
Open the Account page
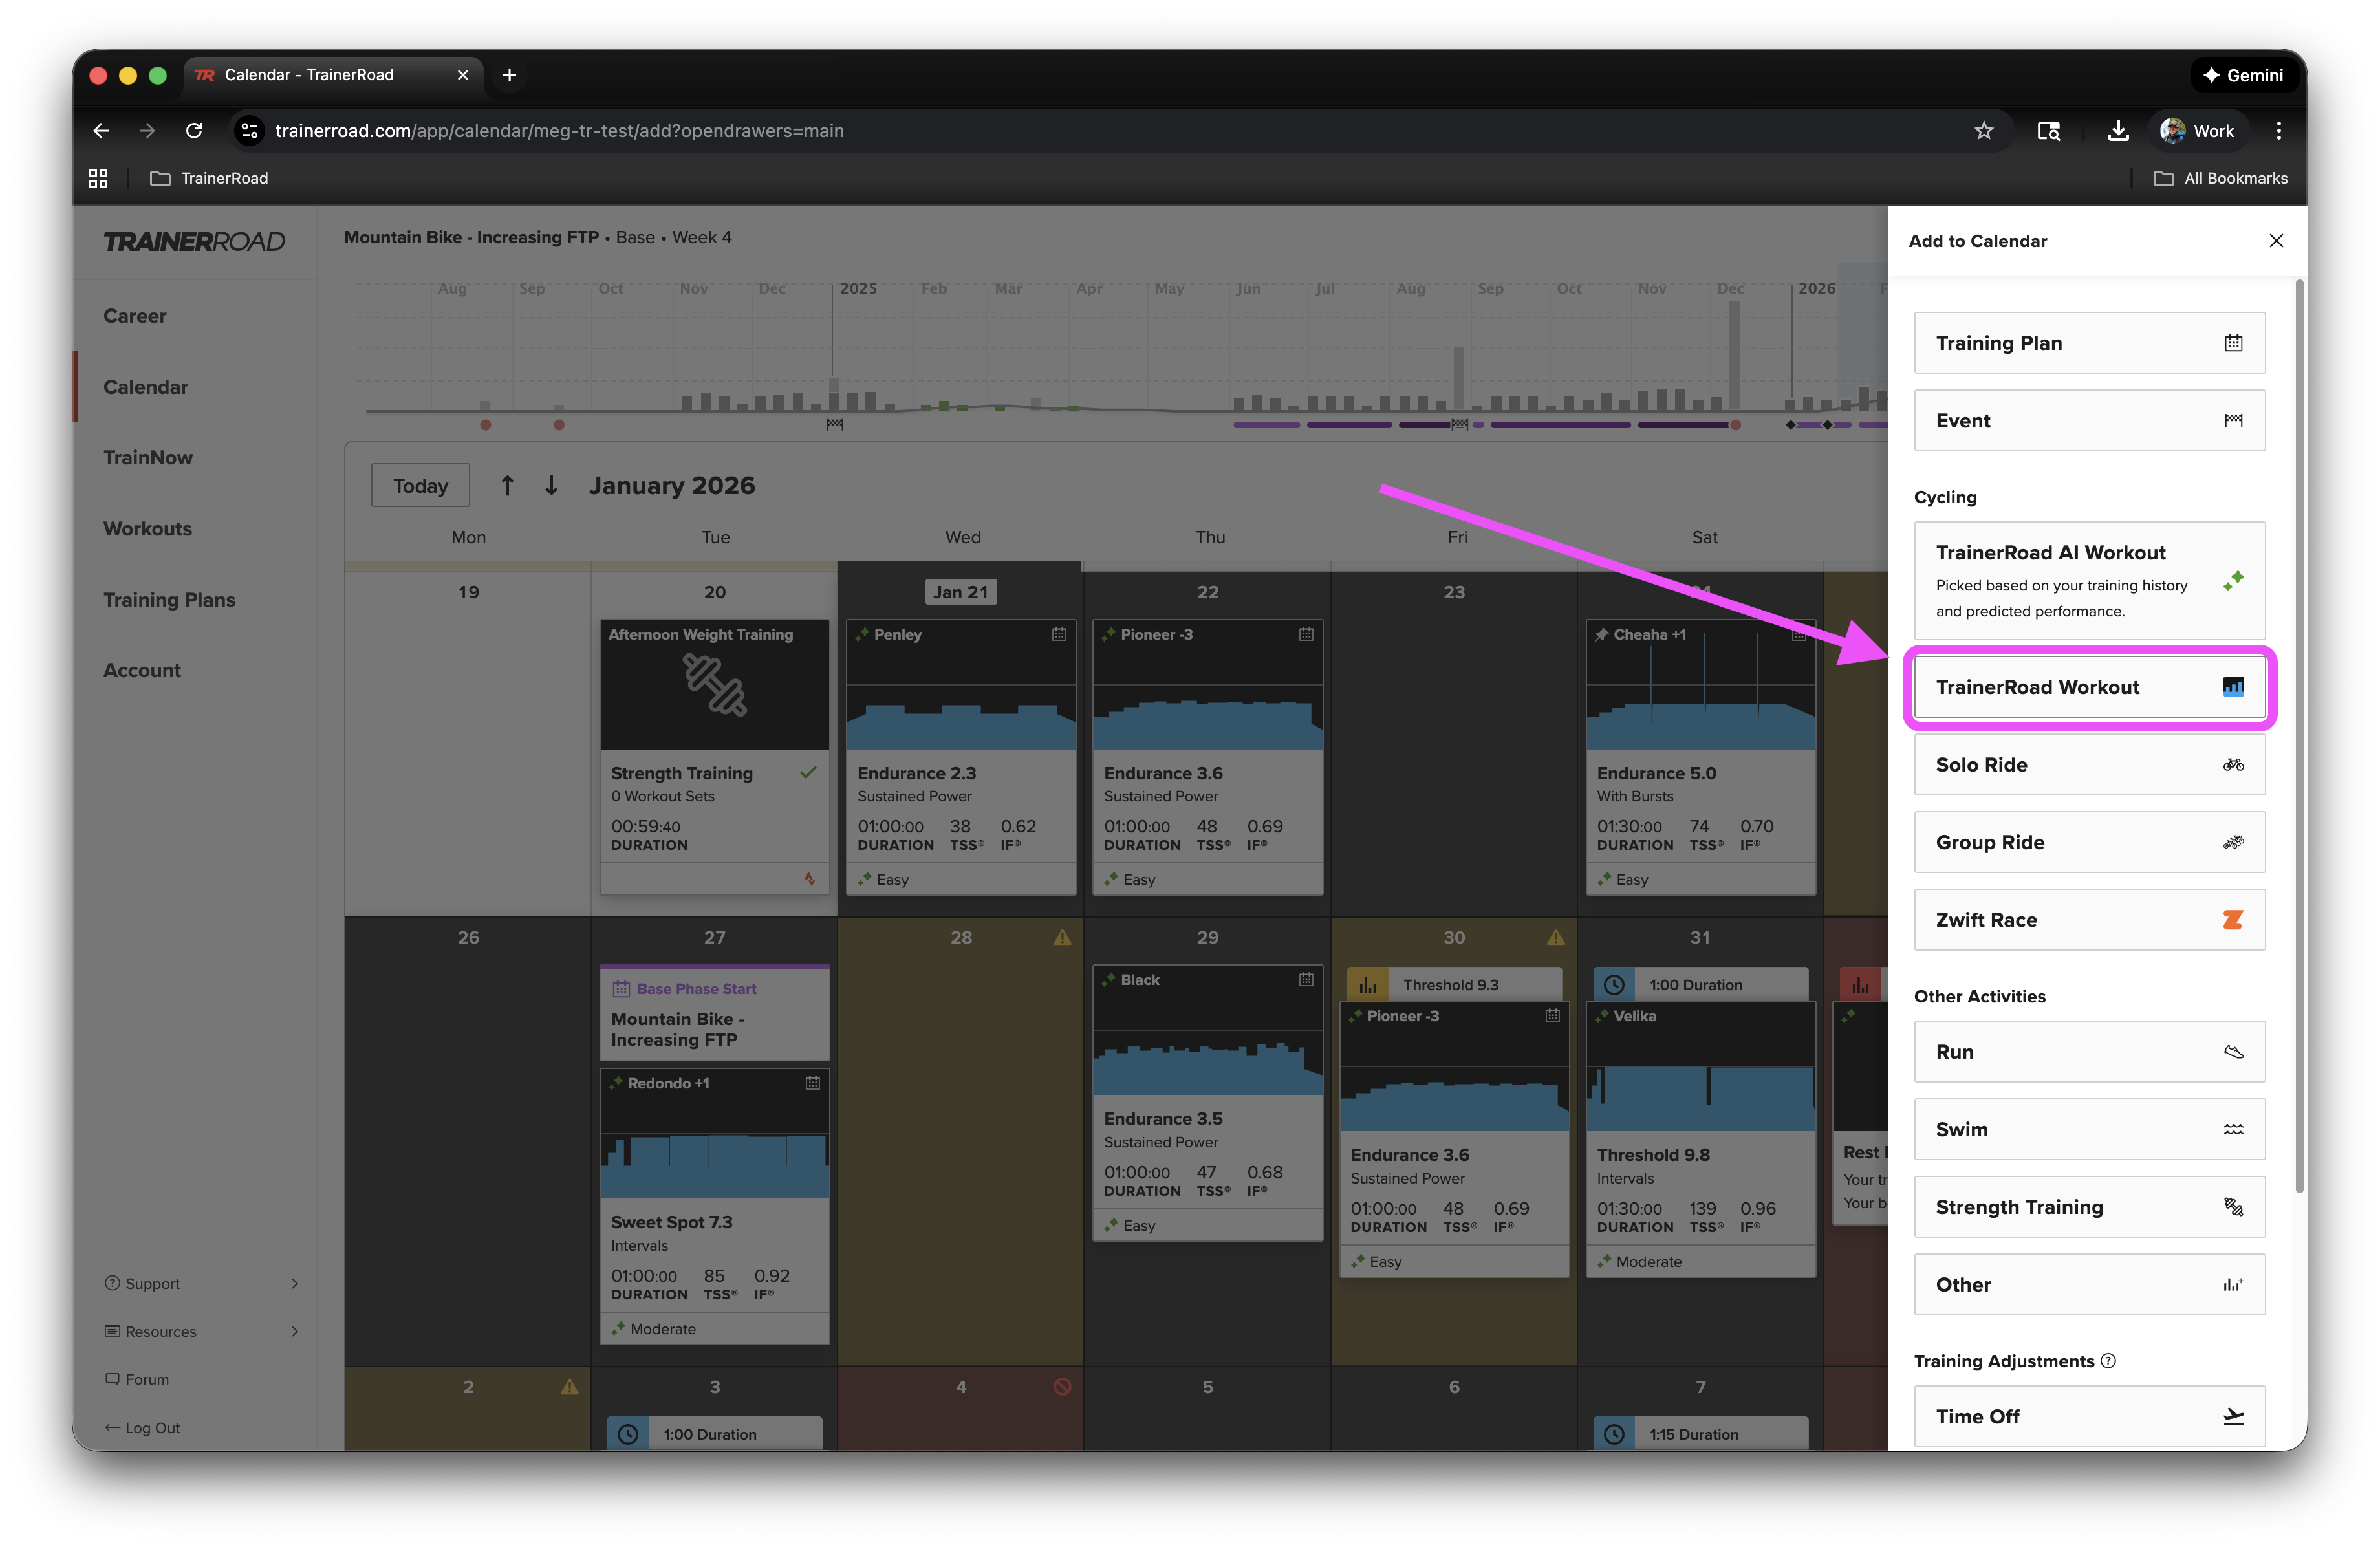pyautogui.click(x=142, y=671)
